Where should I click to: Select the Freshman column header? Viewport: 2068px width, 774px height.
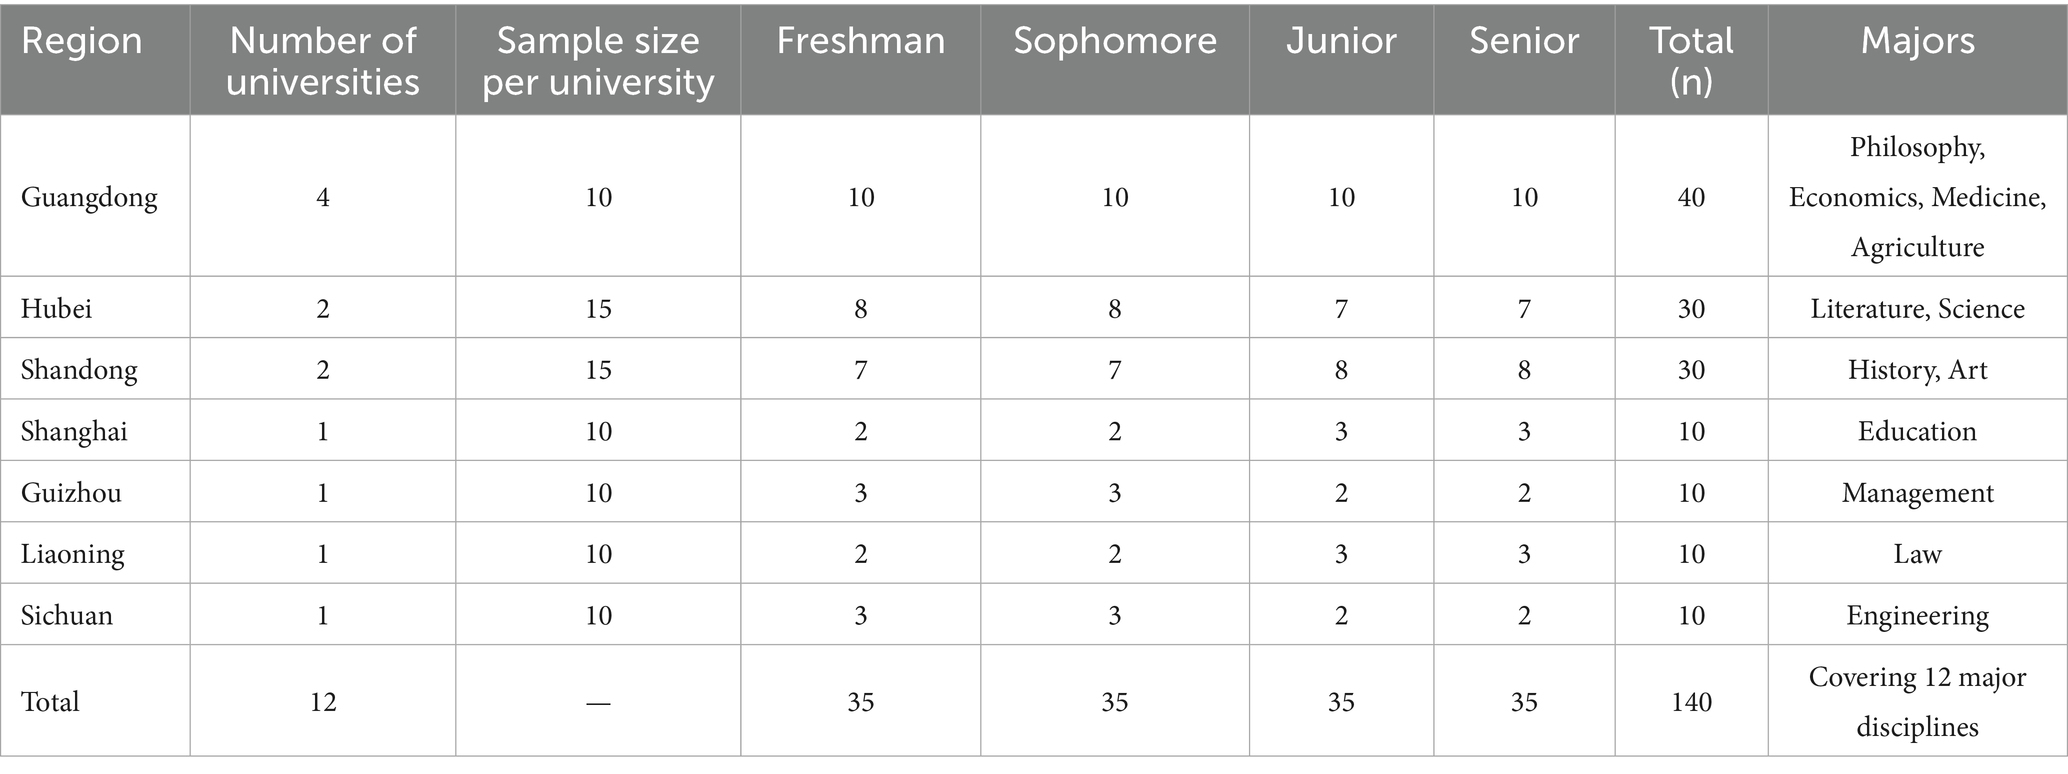pyautogui.click(x=860, y=41)
